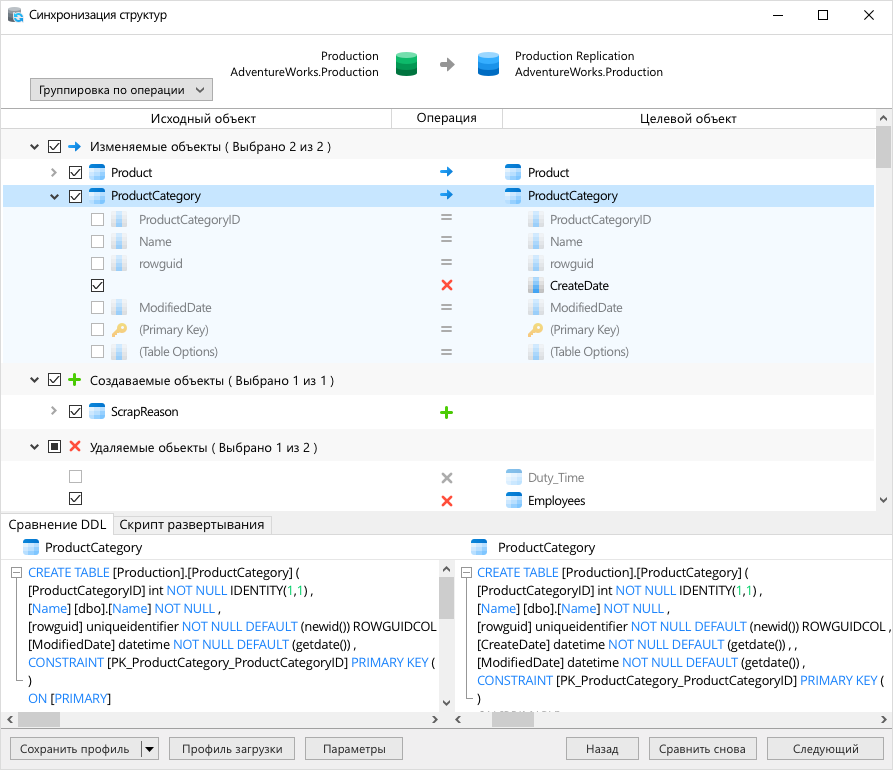The image size is (893, 770).
Task: Click the green source database icon
Action: 406,64
